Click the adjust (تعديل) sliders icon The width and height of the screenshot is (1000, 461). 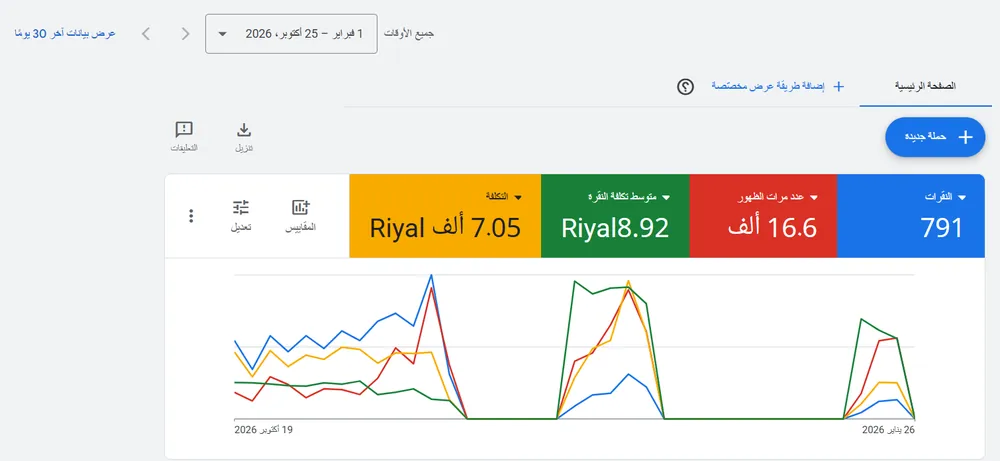(x=240, y=207)
